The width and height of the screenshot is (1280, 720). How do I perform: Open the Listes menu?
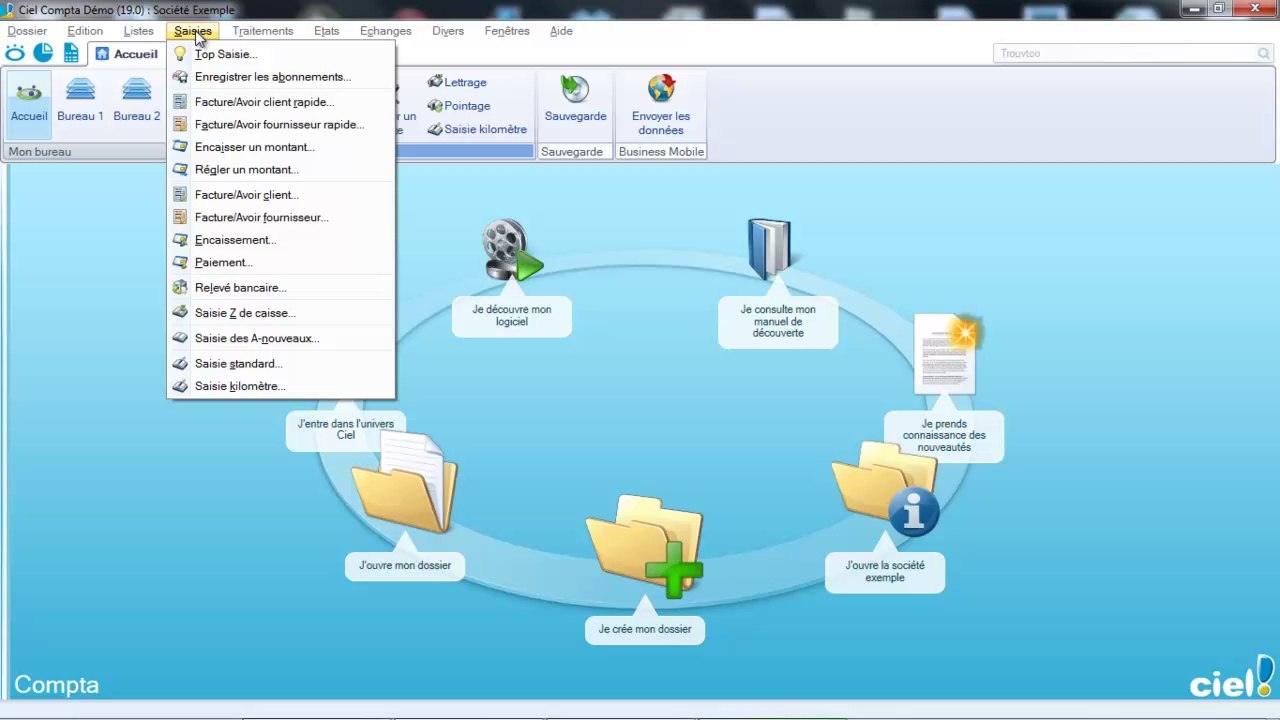pyautogui.click(x=139, y=31)
